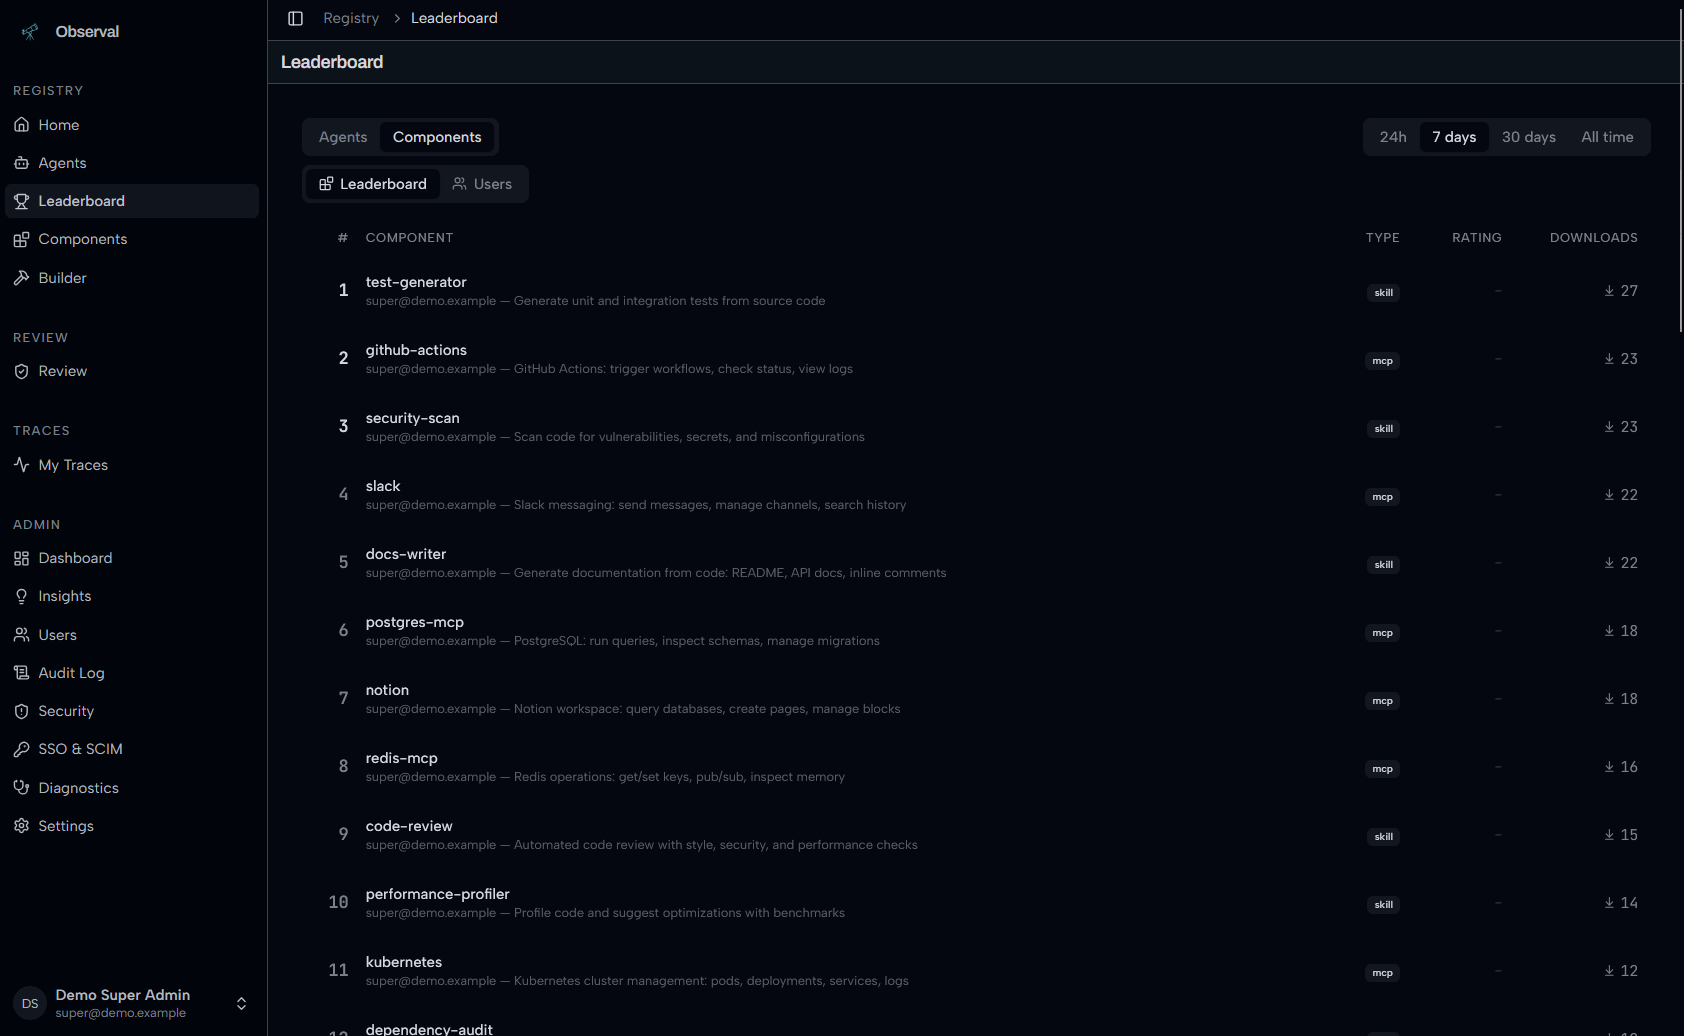Image resolution: width=1684 pixels, height=1036 pixels.
Task: Click the Settings gear icon
Action: tap(21, 826)
